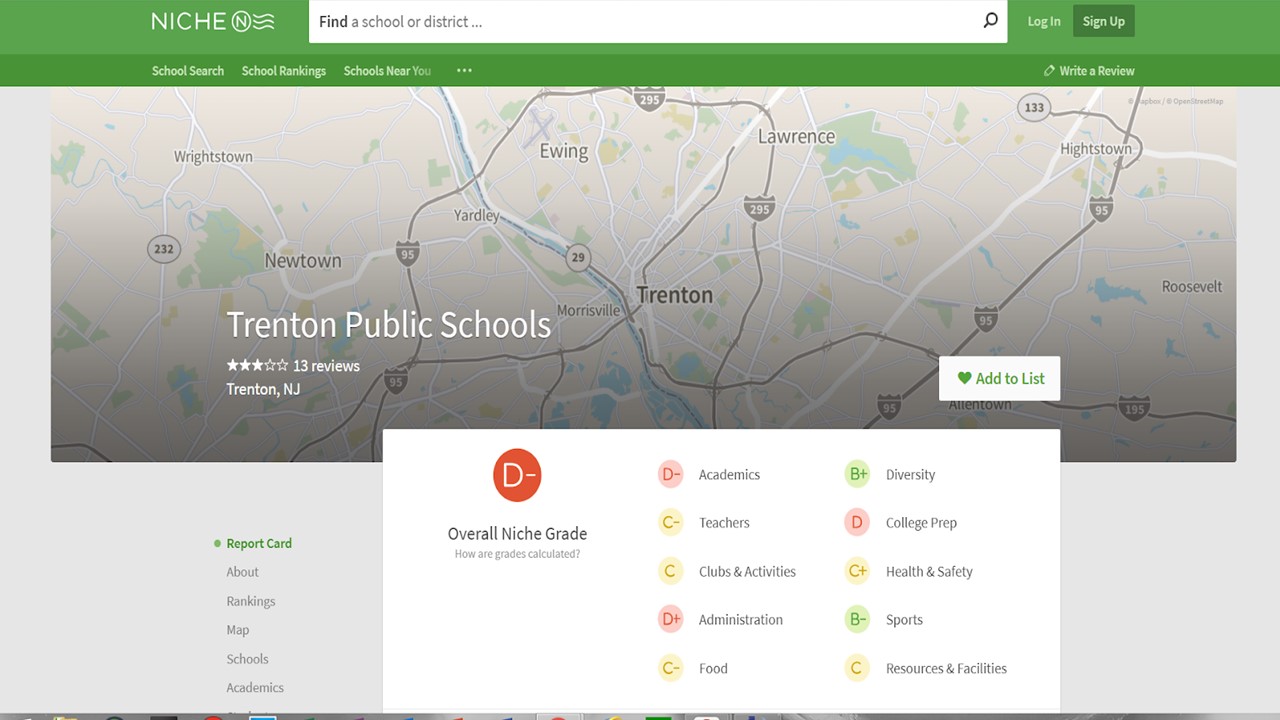Click the Resources & Facilities C grade circle

pyautogui.click(x=857, y=668)
